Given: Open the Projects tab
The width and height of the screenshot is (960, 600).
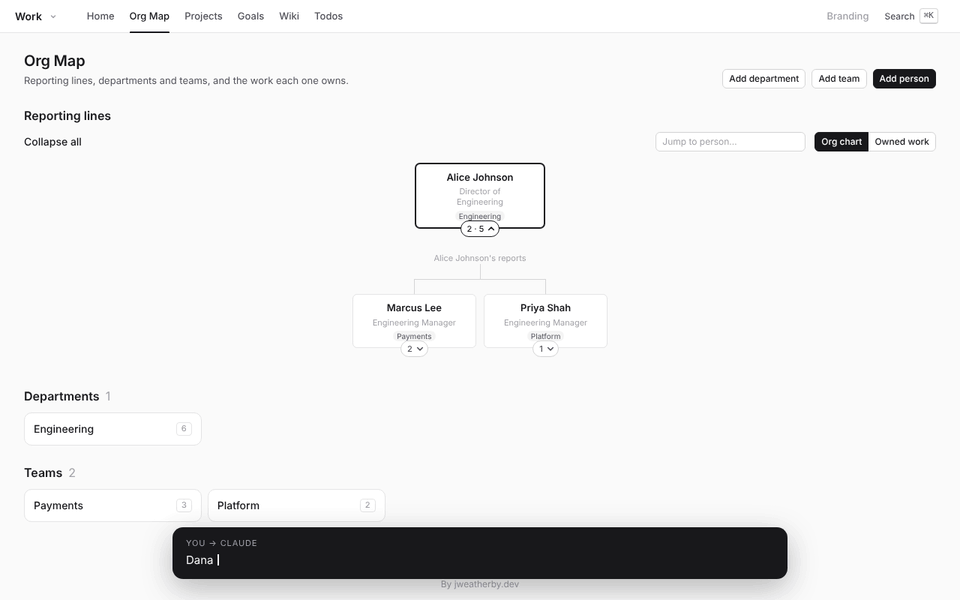Looking at the screenshot, I should click(x=203, y=16).
